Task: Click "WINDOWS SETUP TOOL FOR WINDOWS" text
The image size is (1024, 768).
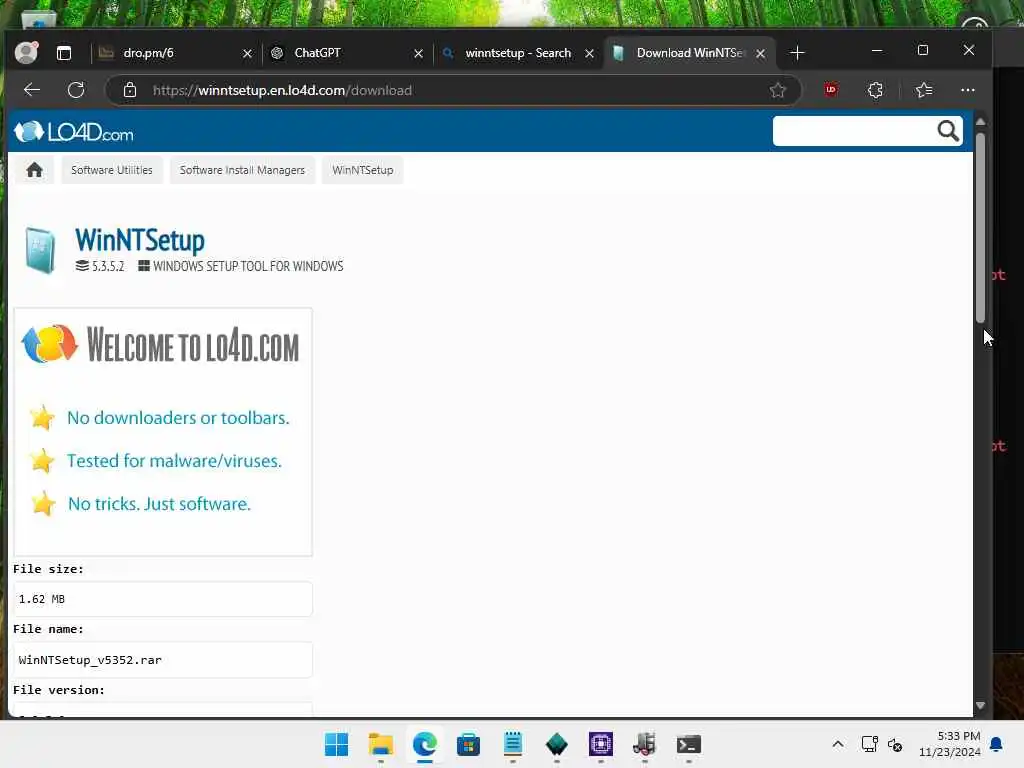Action: coord(248,266)
